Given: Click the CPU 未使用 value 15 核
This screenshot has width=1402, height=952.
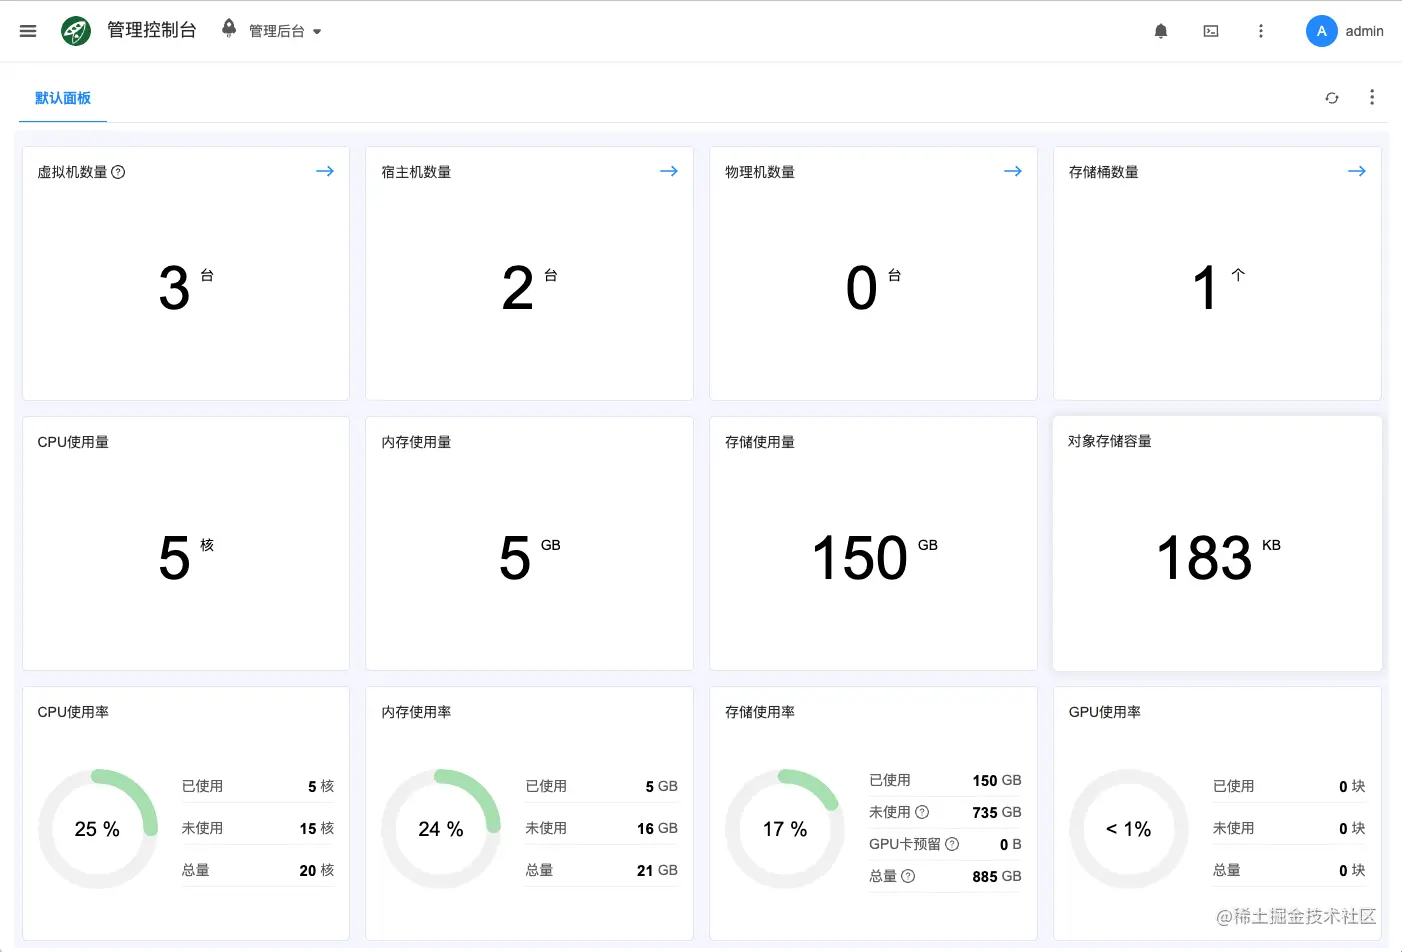Looking at the screenshot, I should pyautogui.click(x=317, y=828).
